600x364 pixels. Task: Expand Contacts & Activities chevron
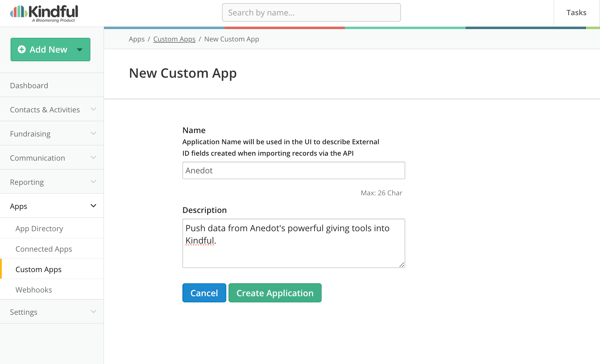tap(93, 109)
